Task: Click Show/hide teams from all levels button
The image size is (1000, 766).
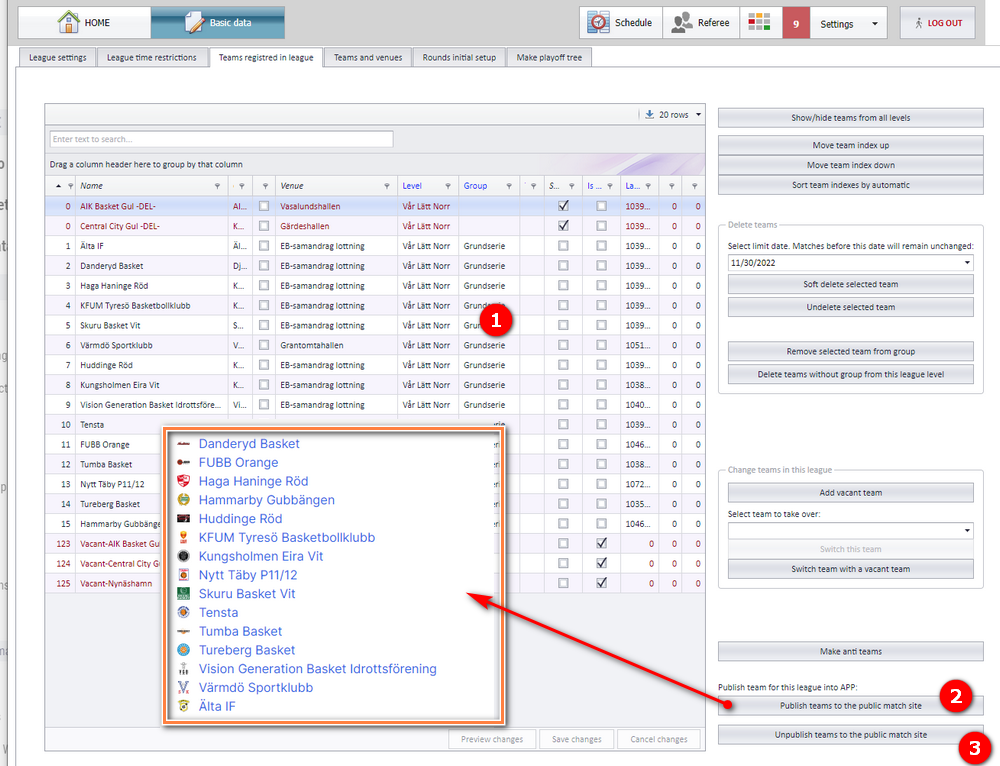Action: pos(850,118)
